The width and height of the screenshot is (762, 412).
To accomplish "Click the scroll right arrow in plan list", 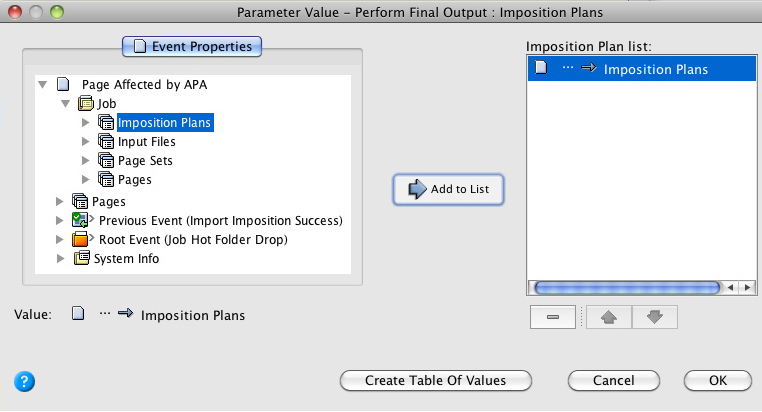I will [x=747, y=288].
